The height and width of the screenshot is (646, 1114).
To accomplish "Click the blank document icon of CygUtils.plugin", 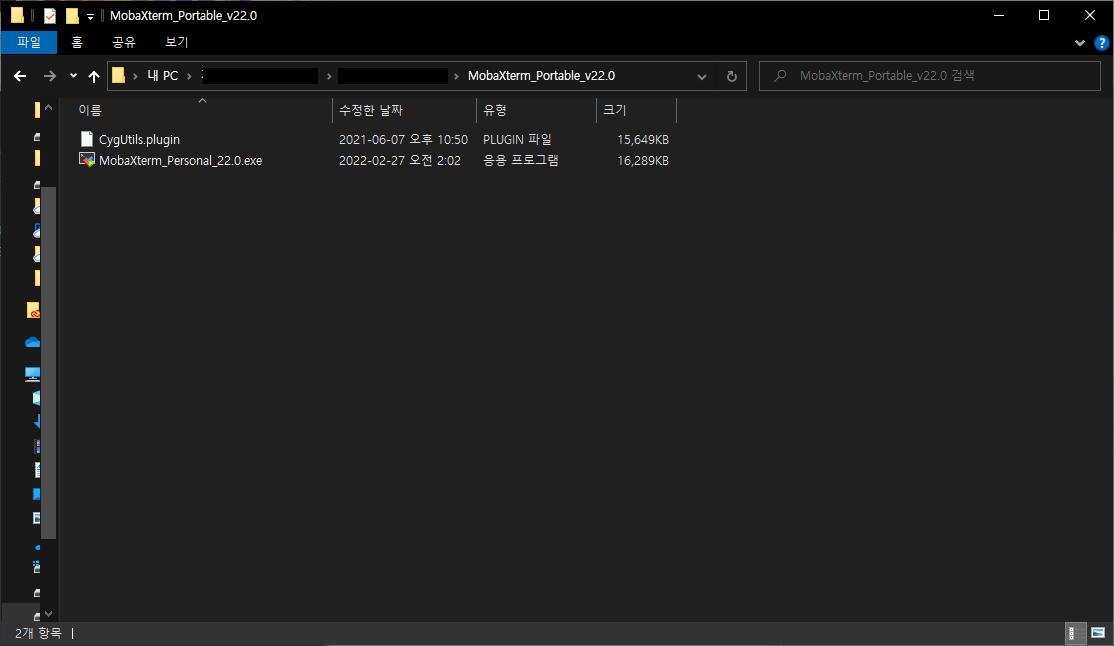I will [87, 139].
